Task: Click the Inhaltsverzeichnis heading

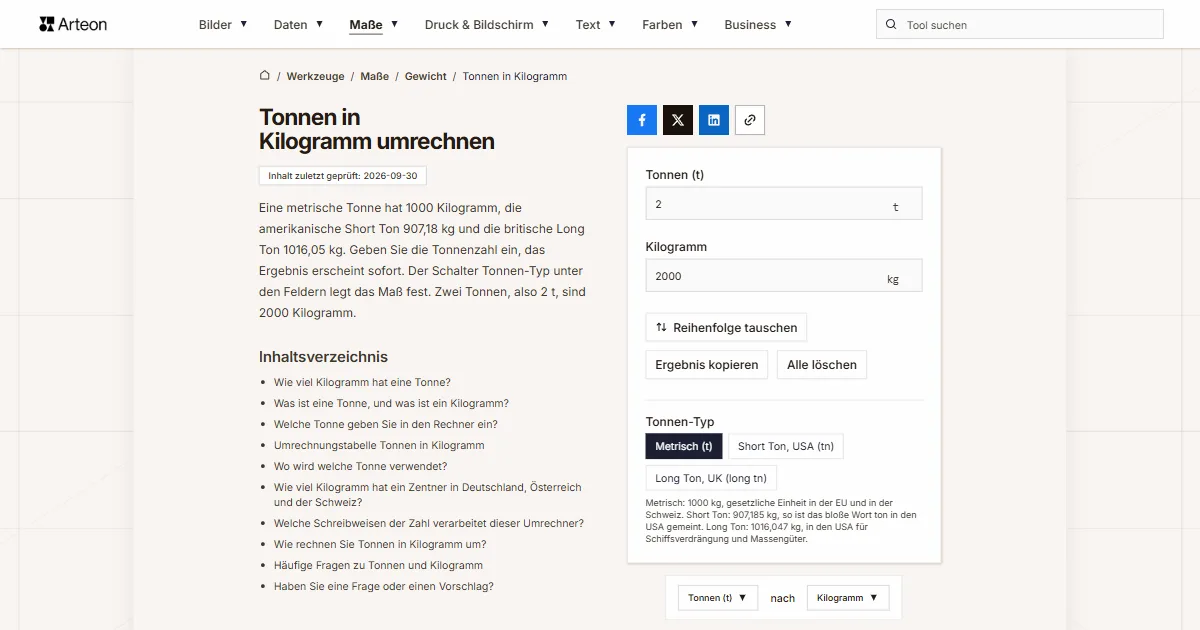Action: point(323,357)
